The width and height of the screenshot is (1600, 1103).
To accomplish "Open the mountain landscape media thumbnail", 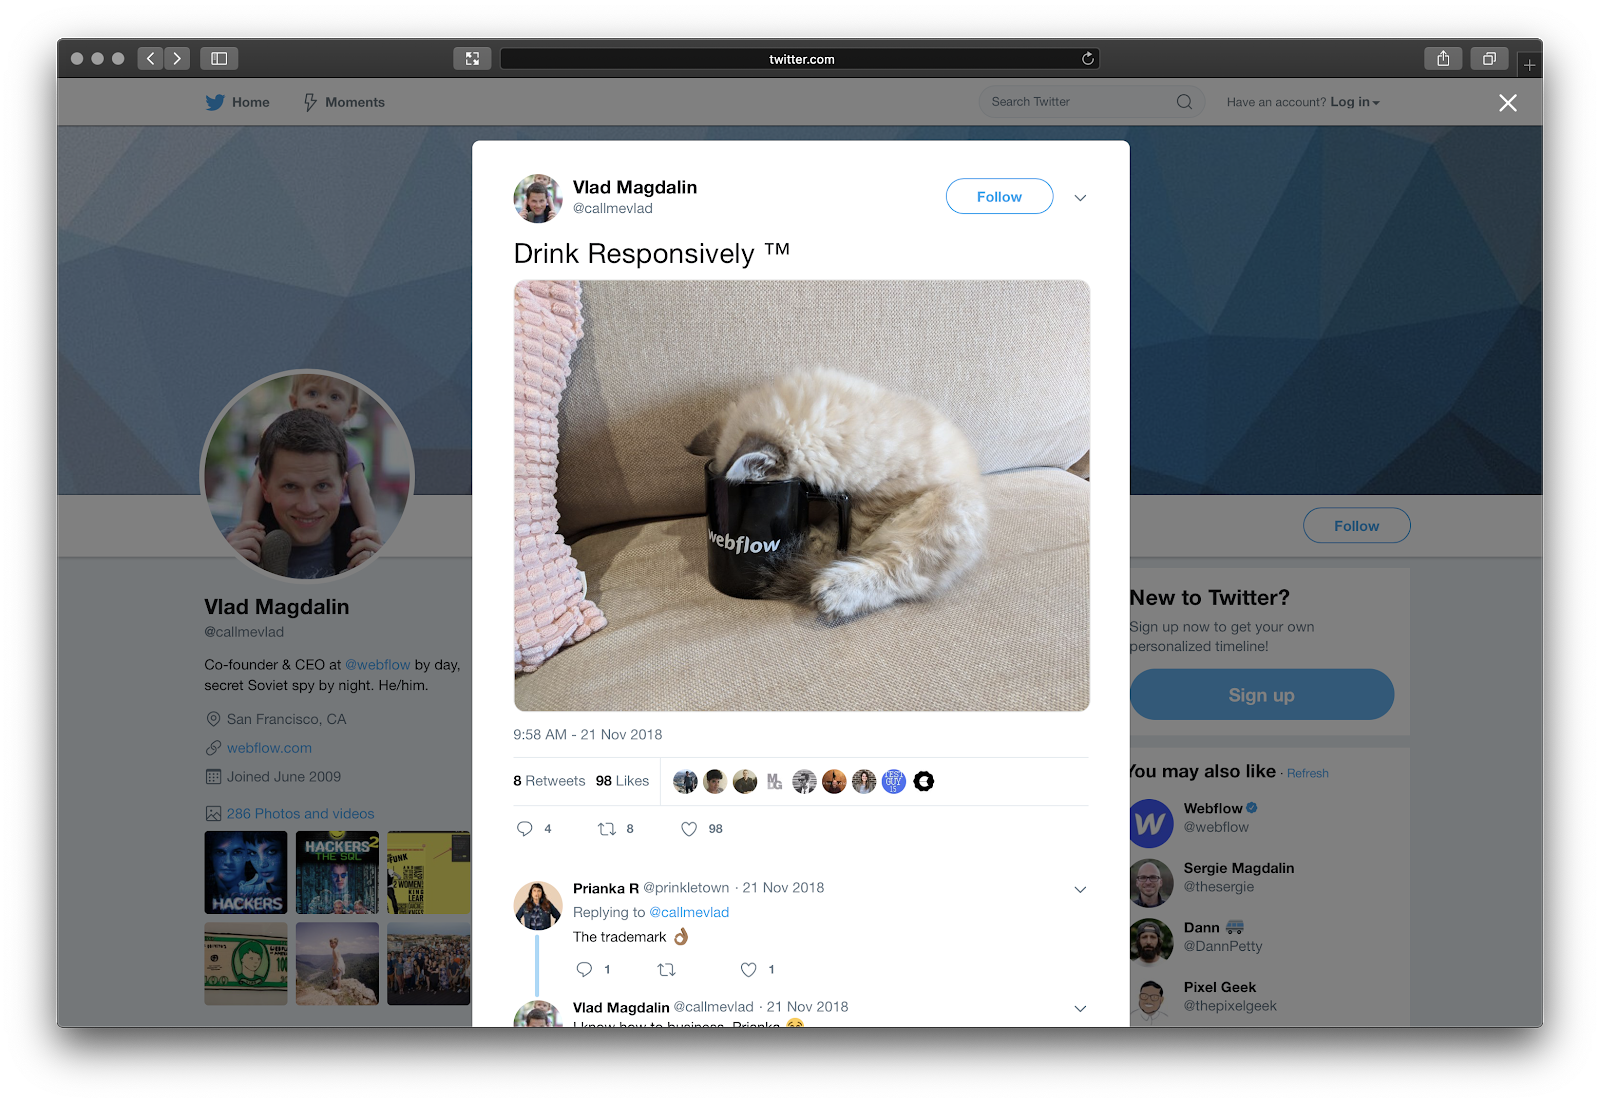I will (337, 964).
